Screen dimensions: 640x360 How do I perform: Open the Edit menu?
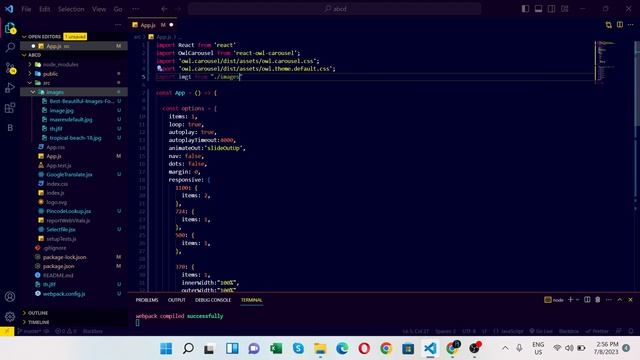[x=44, y=9]
